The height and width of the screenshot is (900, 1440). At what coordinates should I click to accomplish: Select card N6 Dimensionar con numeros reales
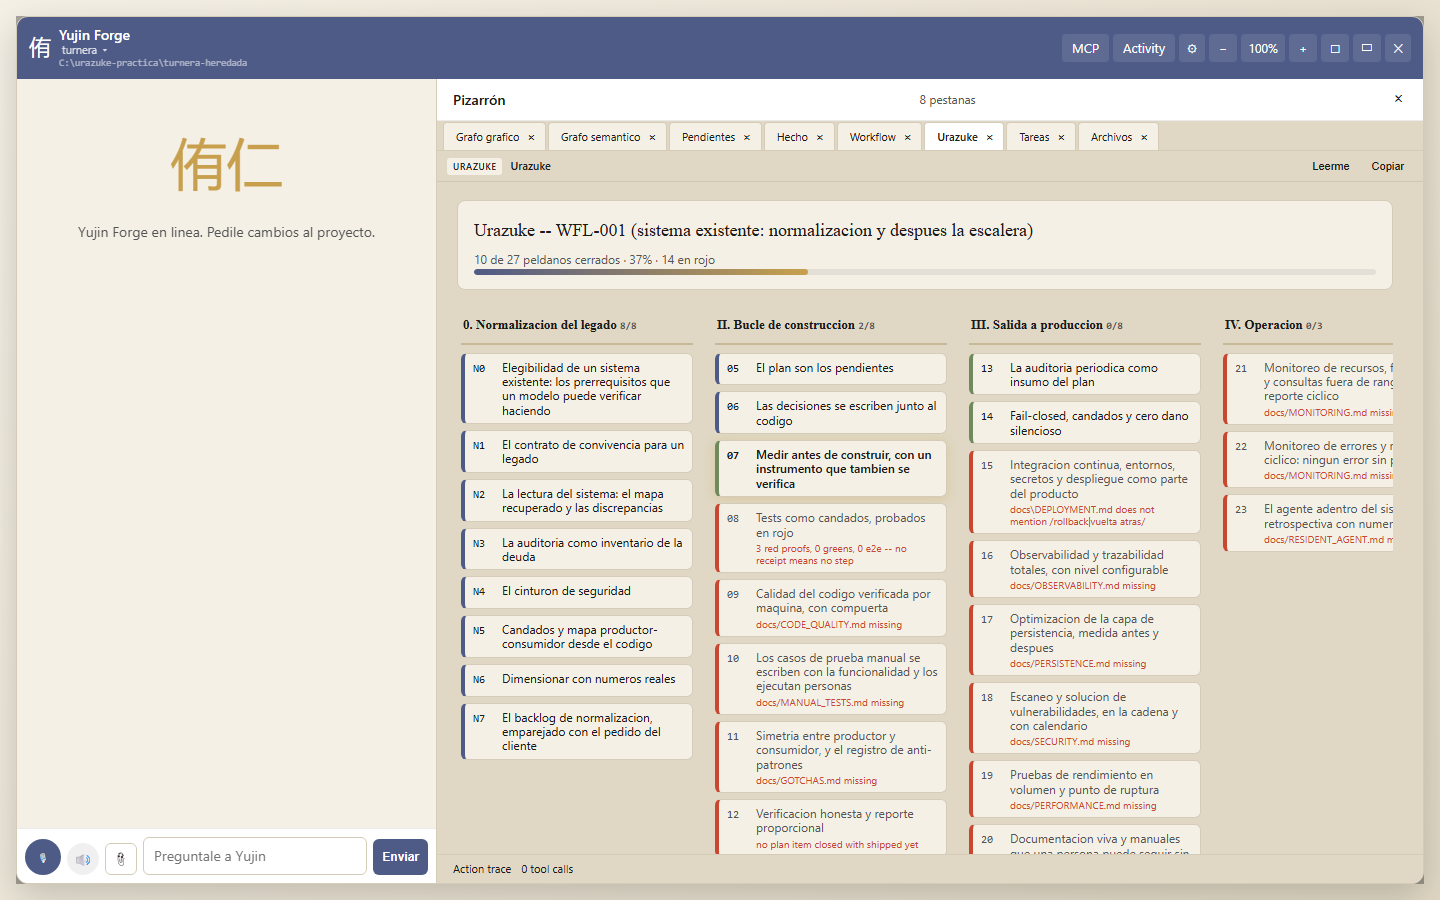(577, 680)
